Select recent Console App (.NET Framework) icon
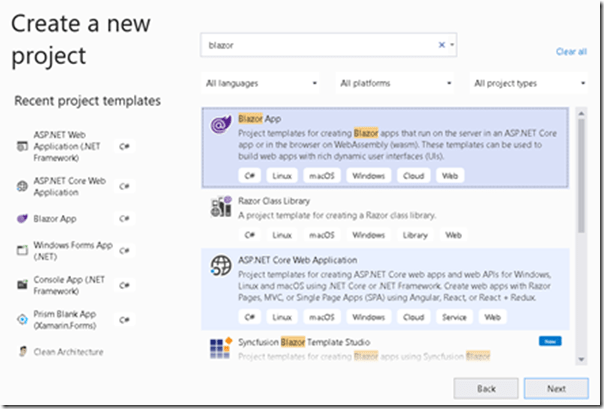Image resolution: width=604 pixels, height=409 pixels. pyautogui.click(x=21, y=283)
